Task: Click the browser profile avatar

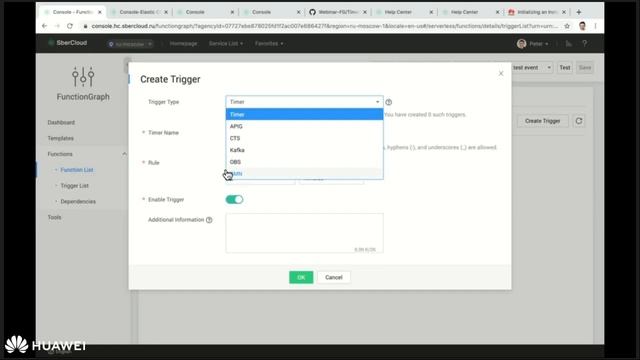Action: [582, 26]
